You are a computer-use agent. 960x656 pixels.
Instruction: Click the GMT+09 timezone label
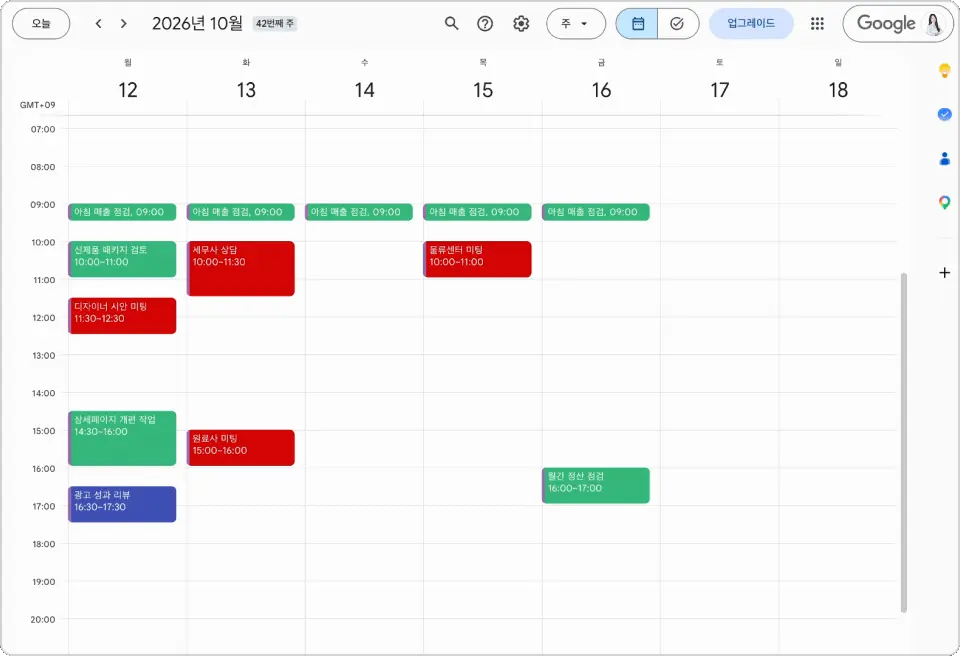point(37,105)
